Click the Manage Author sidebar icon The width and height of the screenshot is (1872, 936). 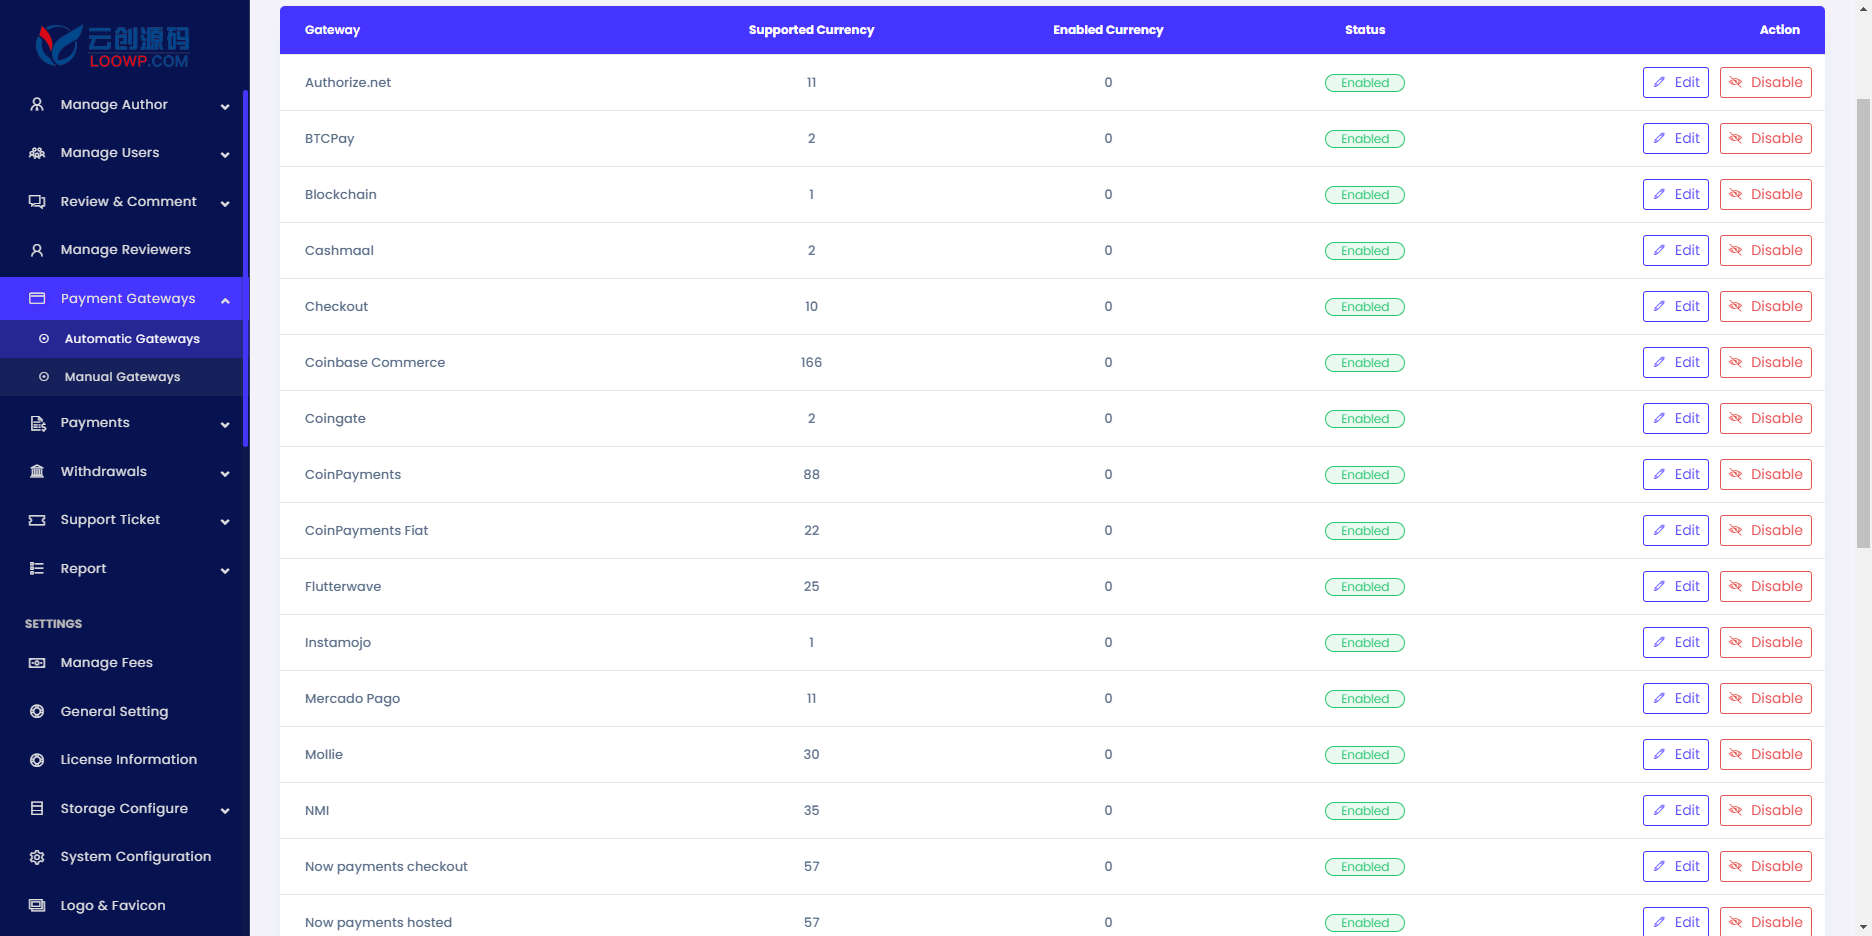pyautogui.click(x=37, y=104)
